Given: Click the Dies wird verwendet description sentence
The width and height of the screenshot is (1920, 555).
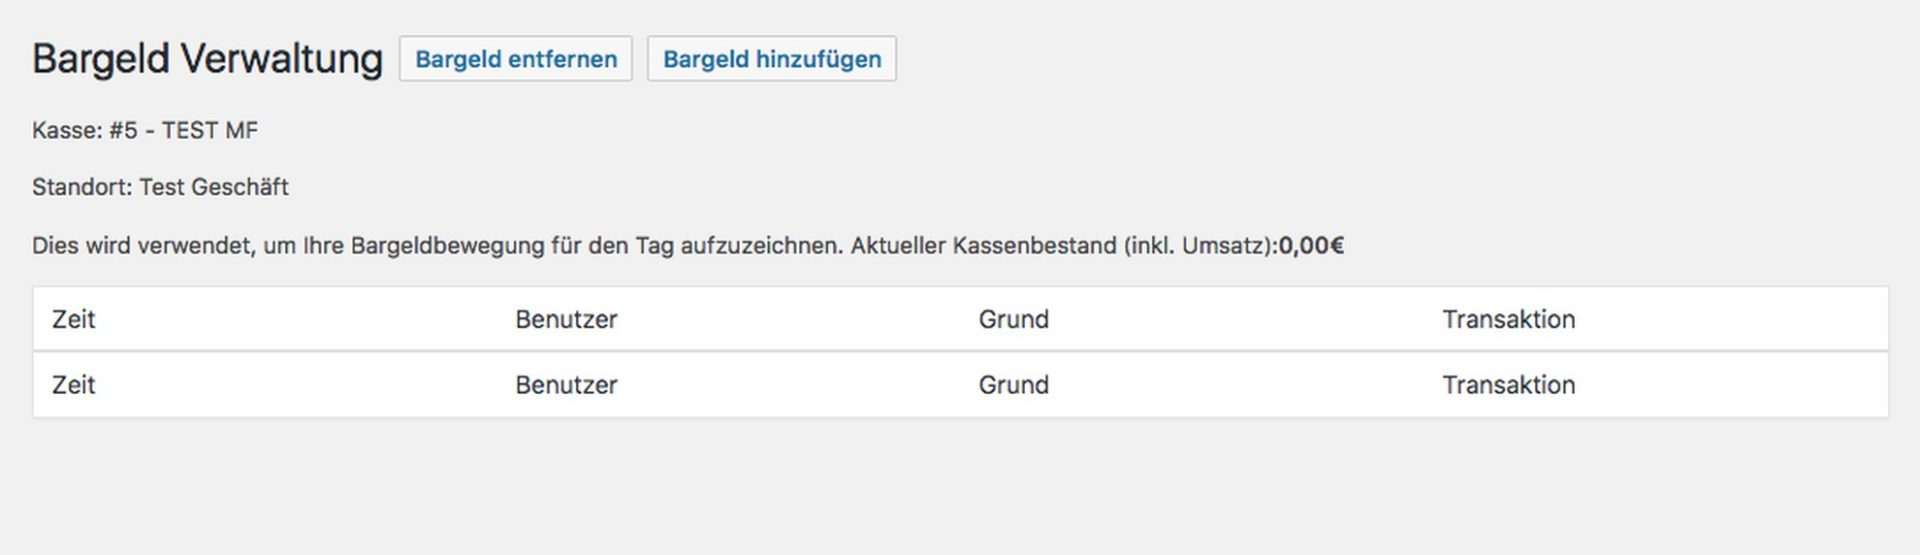Looking at the screenshot, I should click(x=437, y=246).
